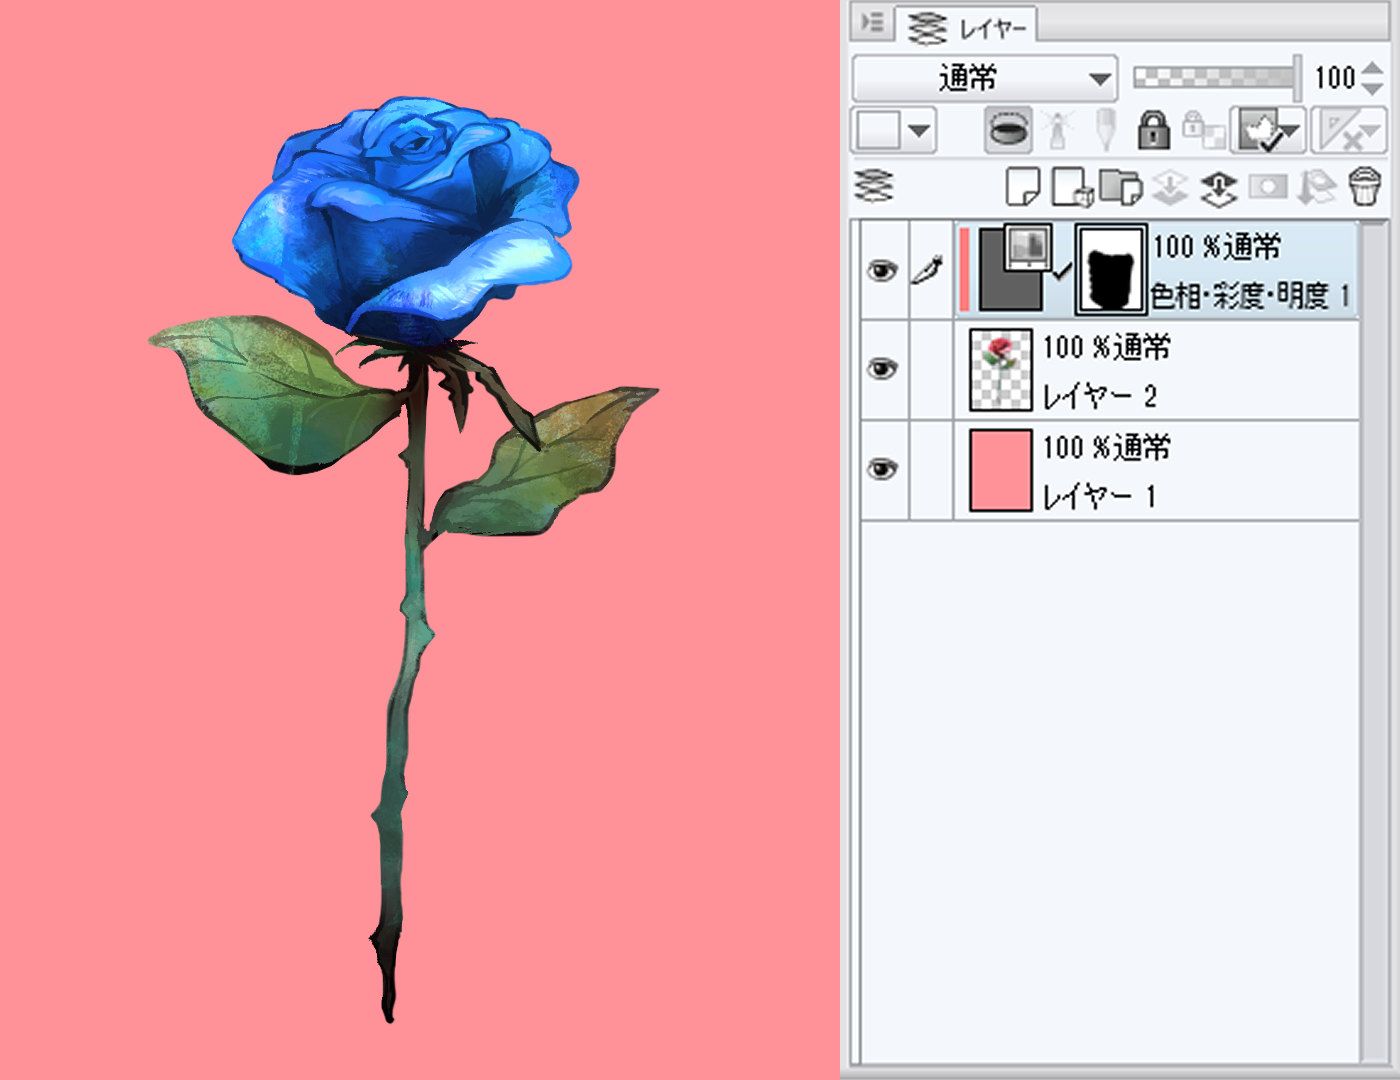This screenshot has height=1080, width=1400.
Task: Select layer named レイヤー 2
Action: point(1099,396)
